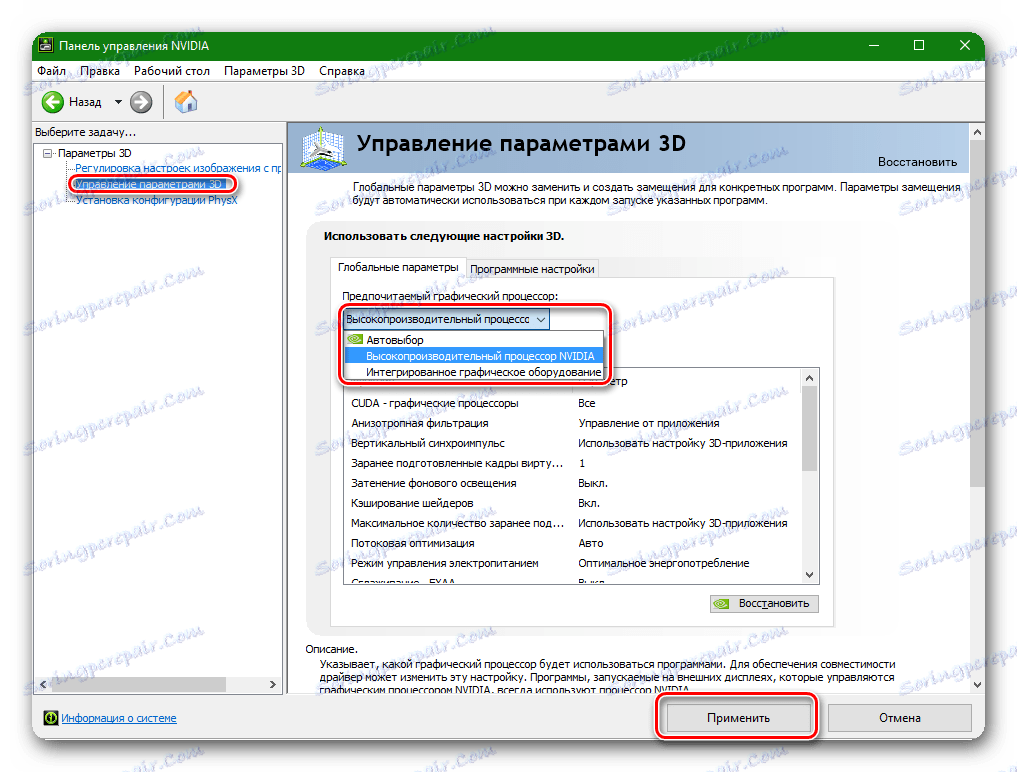Click the Forward arrow icon in toolbar
This screenshot has height=772, width=1017.
tap(141, 102)
